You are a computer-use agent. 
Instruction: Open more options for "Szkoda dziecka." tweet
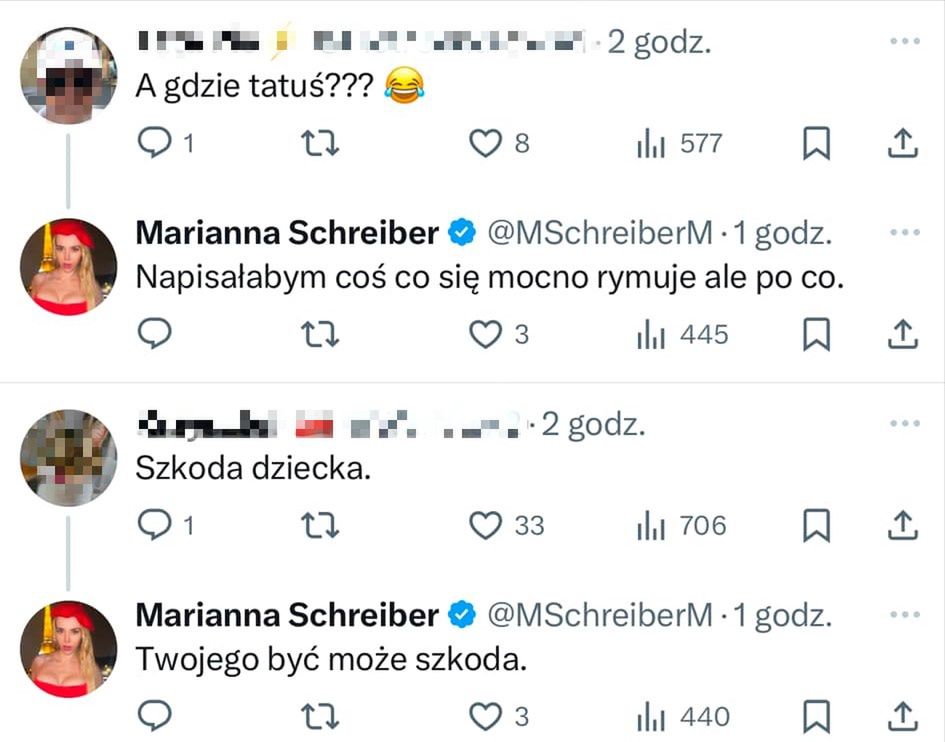(903, 424)
